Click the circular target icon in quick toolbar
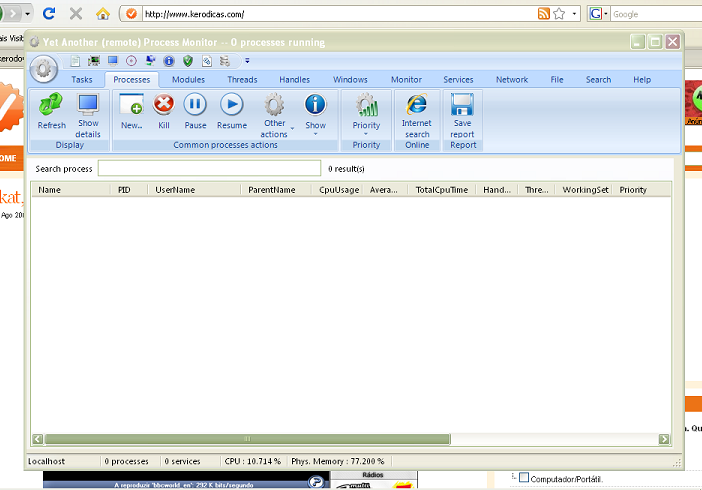The image size is (702, 490). click(131, 60)
